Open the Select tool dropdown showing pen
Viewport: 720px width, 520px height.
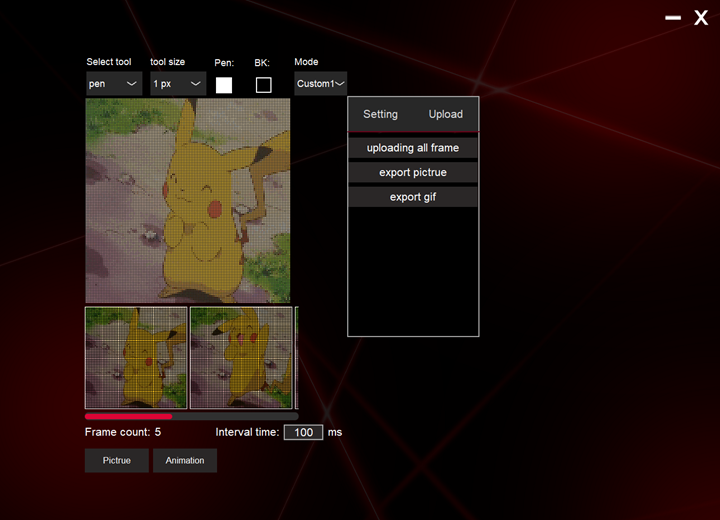114,84
